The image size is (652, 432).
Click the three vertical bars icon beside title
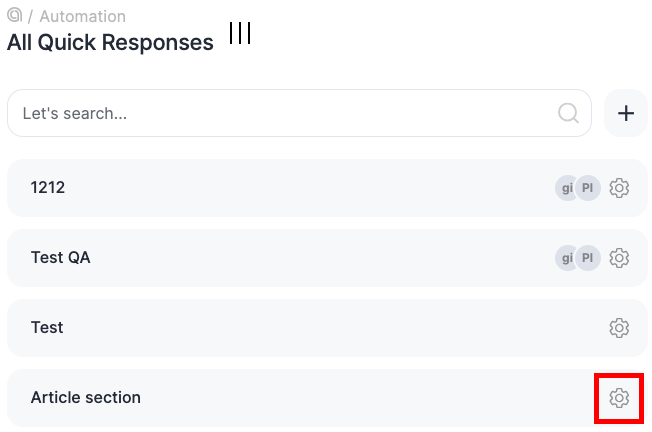(x=240, y=34)
